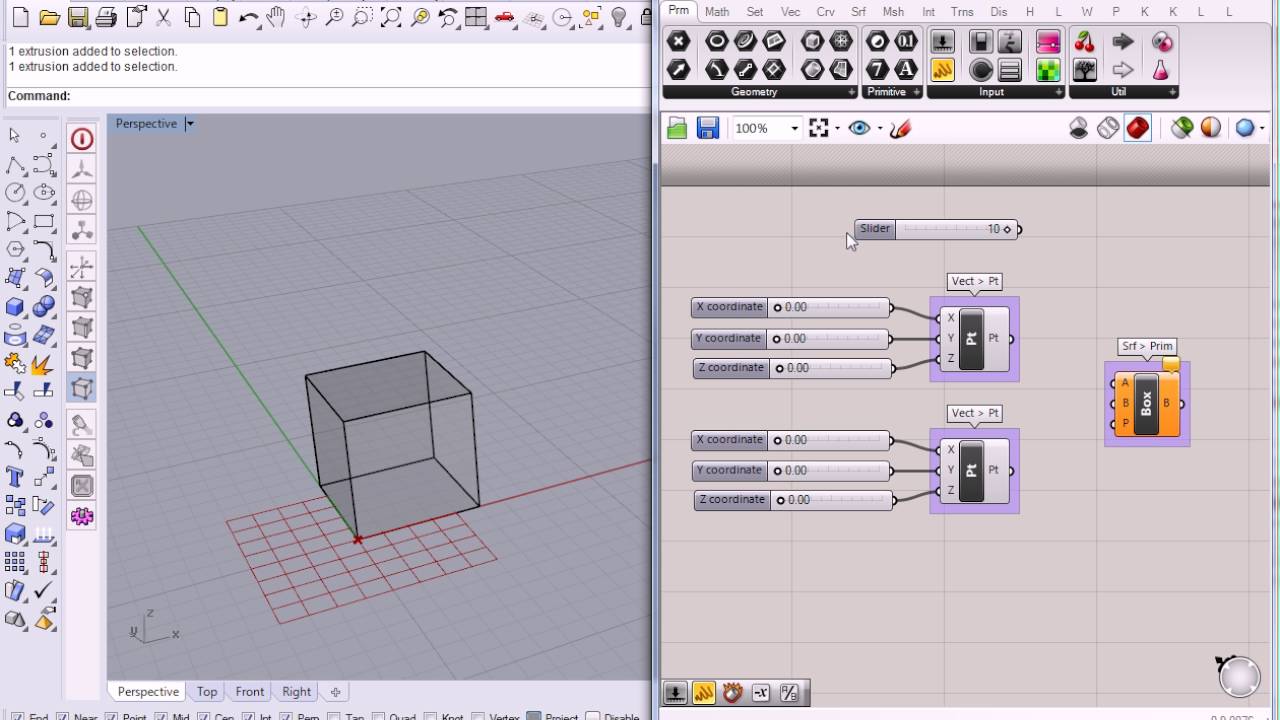This screenshot has width=1280, height=720.
Task: Open the eye named views dropdown arrow
Action: tap(880, 128)
